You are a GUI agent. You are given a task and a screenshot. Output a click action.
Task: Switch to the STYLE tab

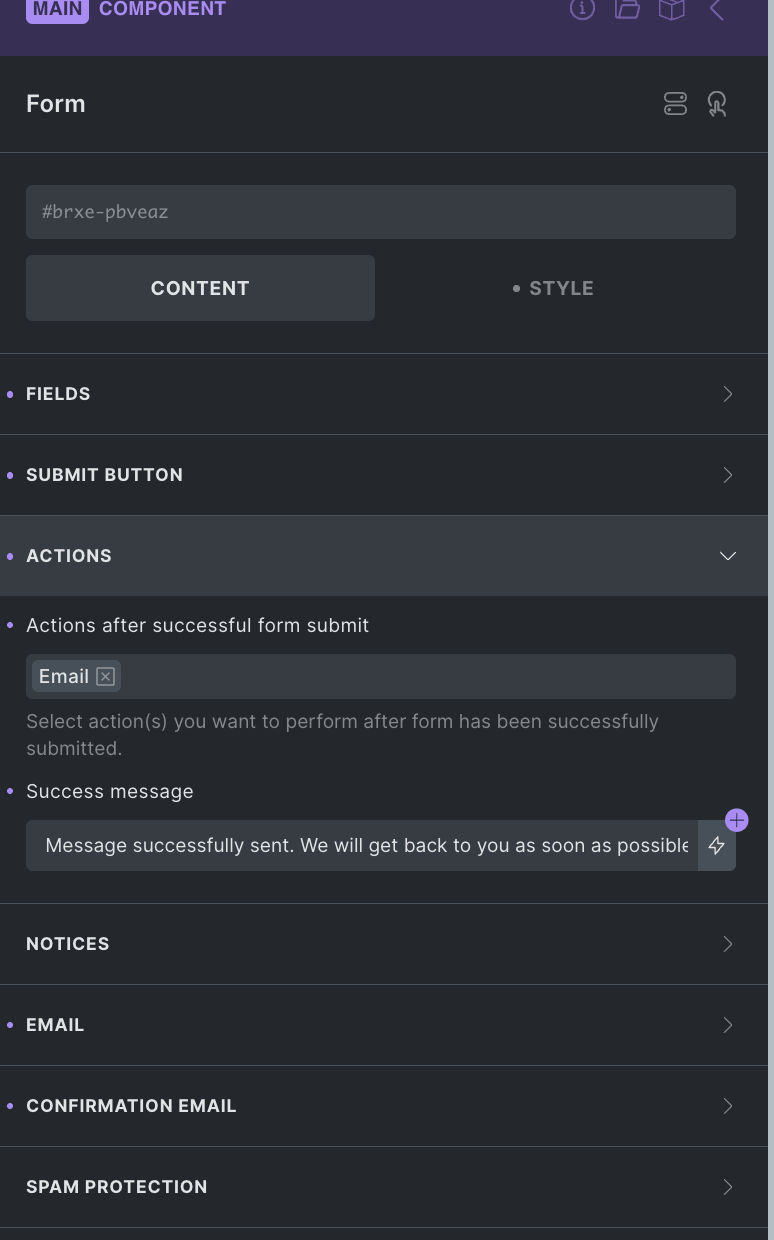pos(555,288)
